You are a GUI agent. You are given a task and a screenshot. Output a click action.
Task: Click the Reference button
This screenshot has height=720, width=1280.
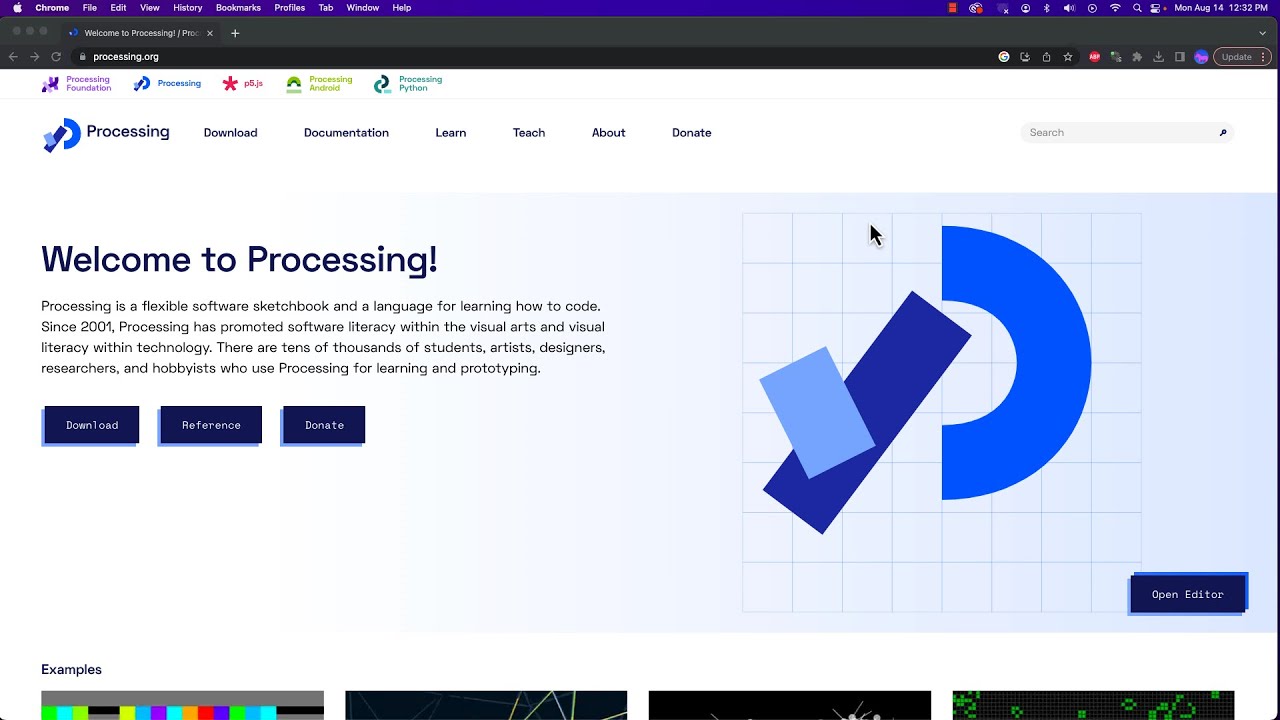pos(211,425)
